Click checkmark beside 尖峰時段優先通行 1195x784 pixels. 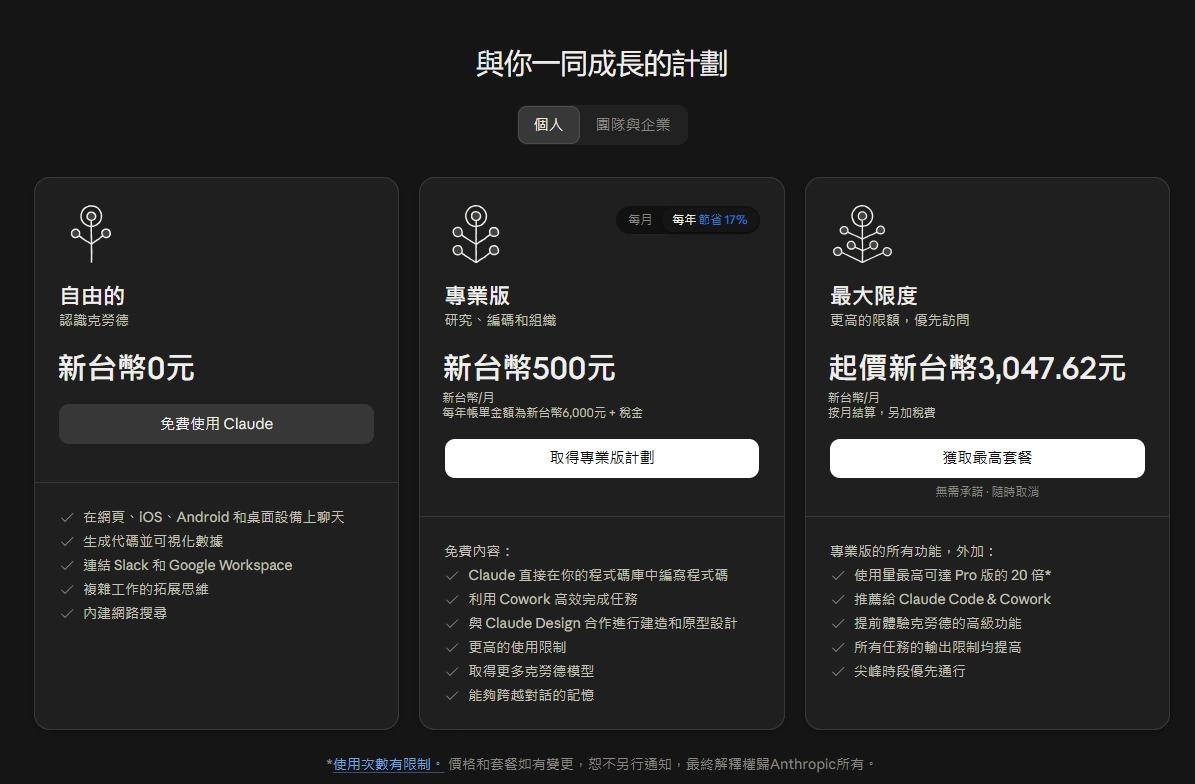[x=838, y=672]
